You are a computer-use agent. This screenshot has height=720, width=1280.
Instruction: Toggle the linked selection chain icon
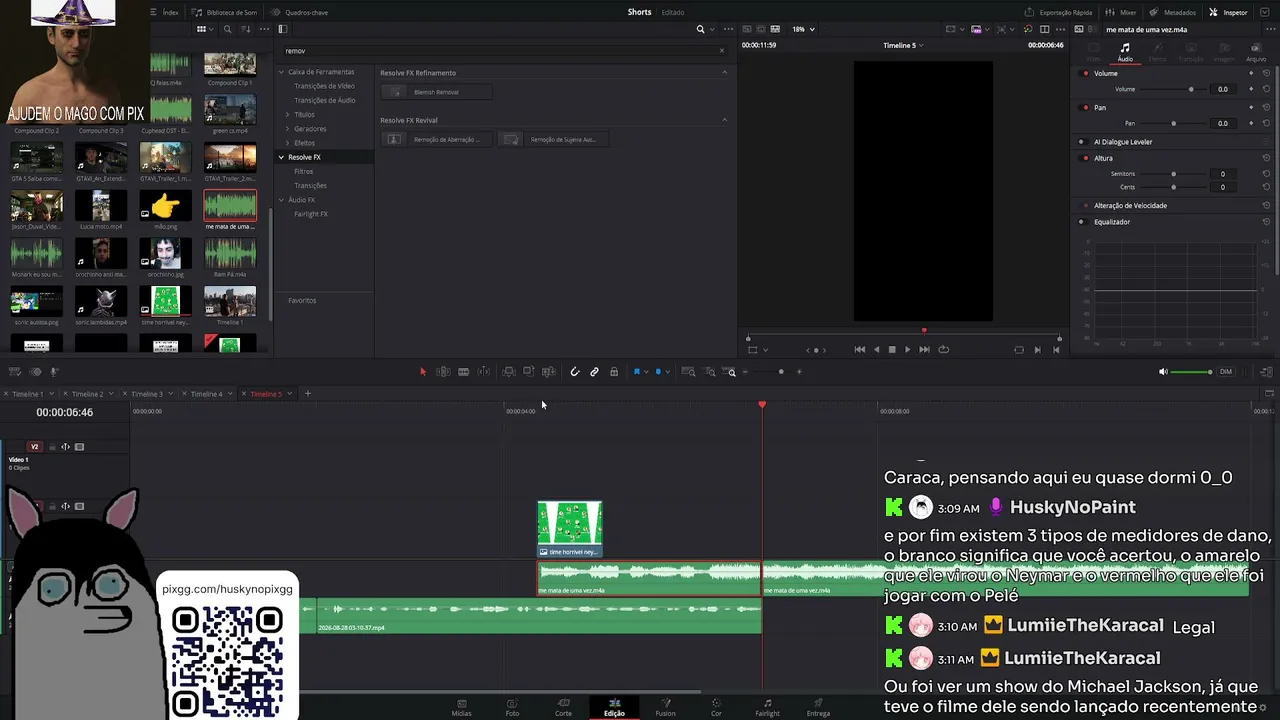coord(594,372)
